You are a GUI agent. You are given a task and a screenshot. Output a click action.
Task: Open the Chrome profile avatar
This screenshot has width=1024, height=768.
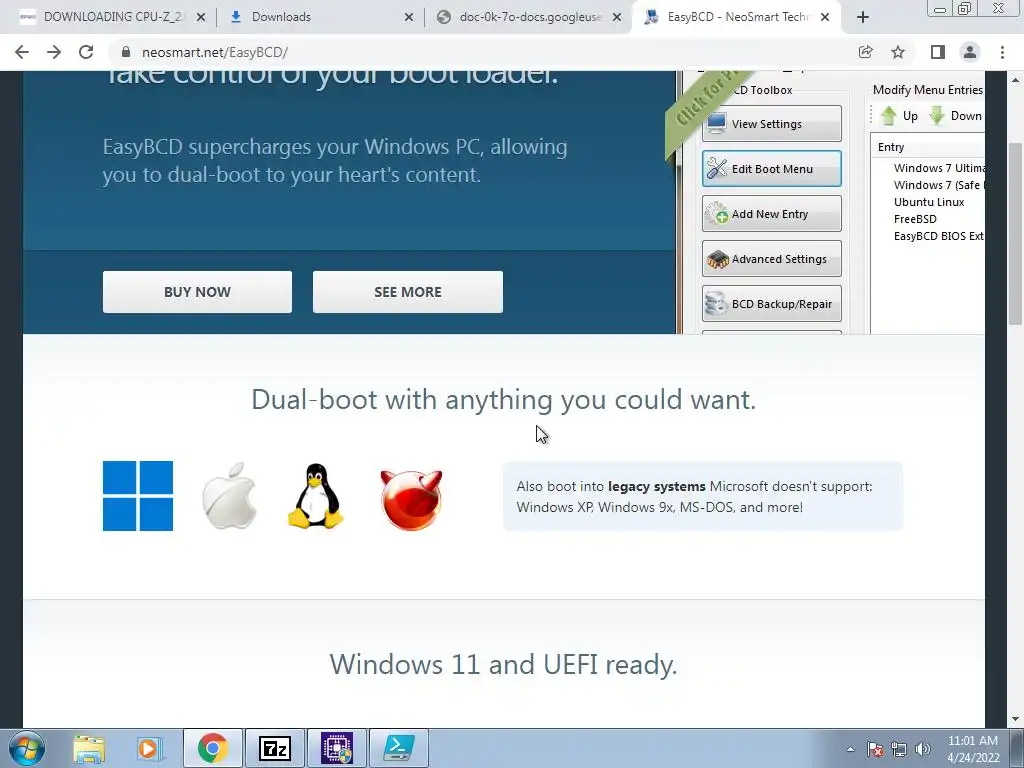(970, 52)
